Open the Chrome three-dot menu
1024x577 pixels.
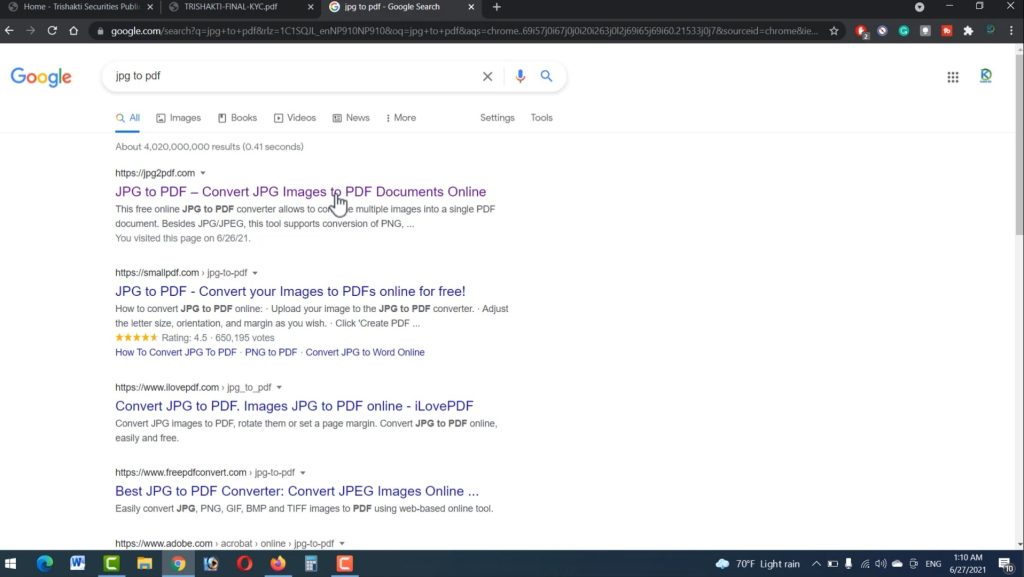(x=1011, y=31)
